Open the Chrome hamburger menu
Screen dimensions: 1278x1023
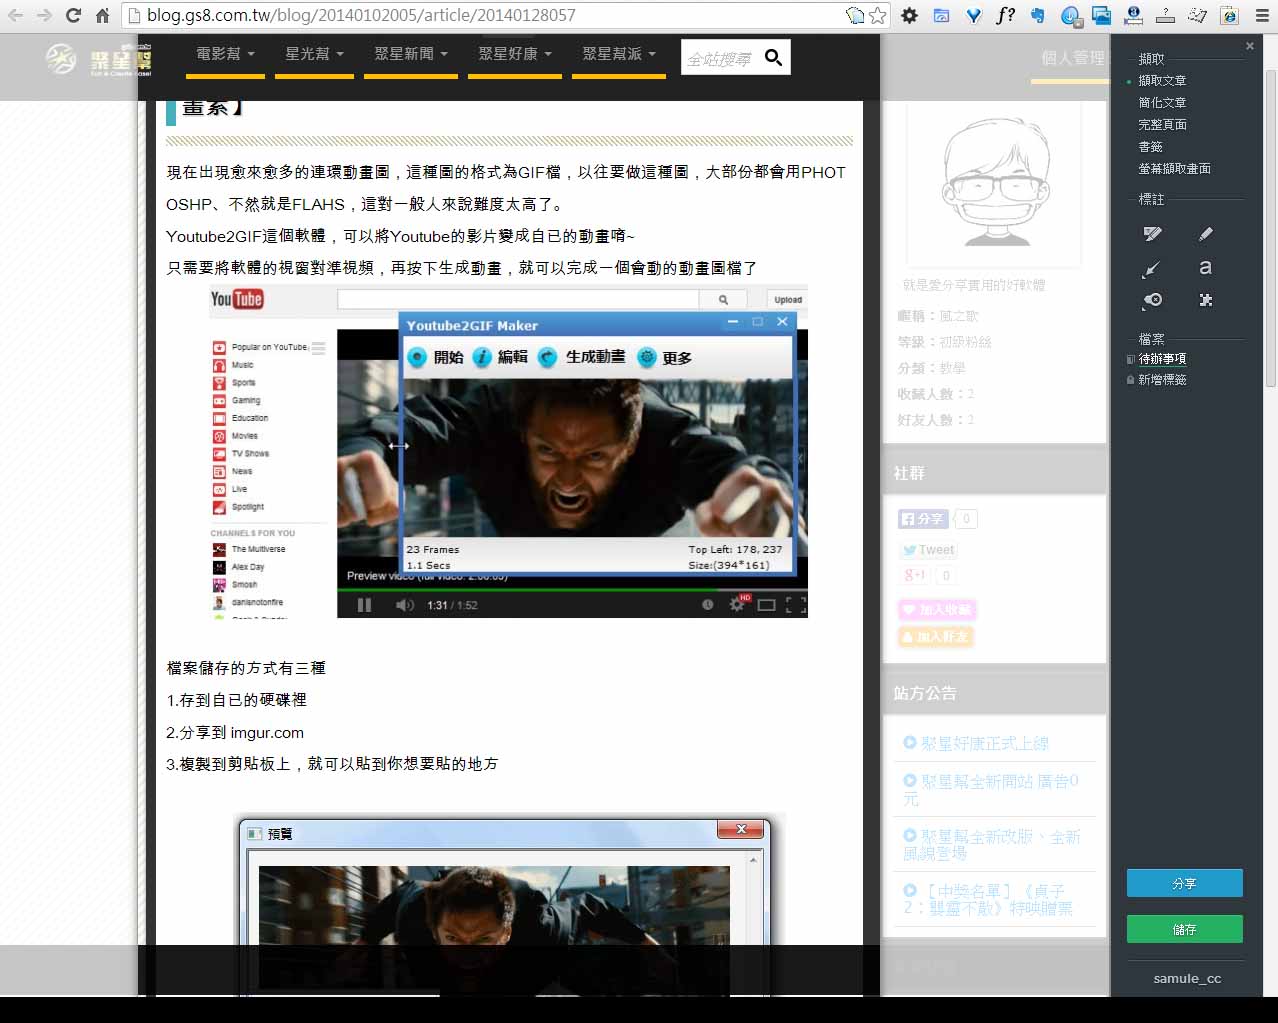point(1262,15)
